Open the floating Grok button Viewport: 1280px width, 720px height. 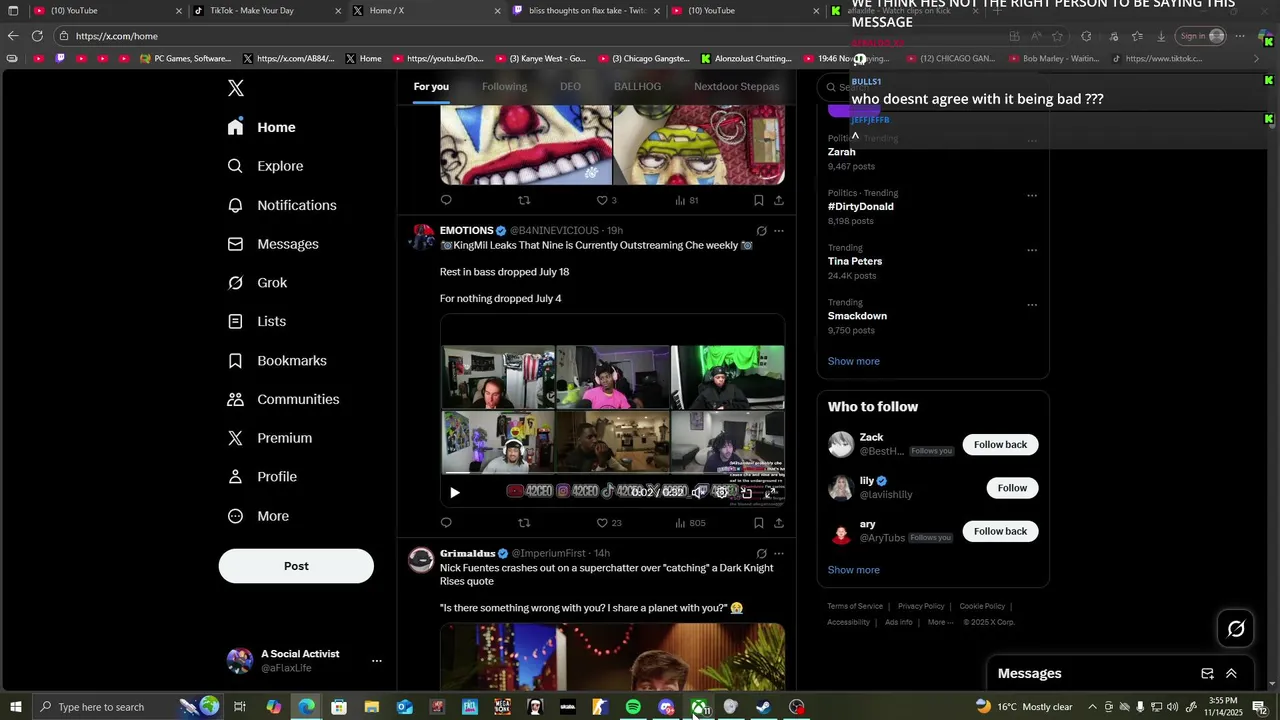click(x=1236, y=629)
